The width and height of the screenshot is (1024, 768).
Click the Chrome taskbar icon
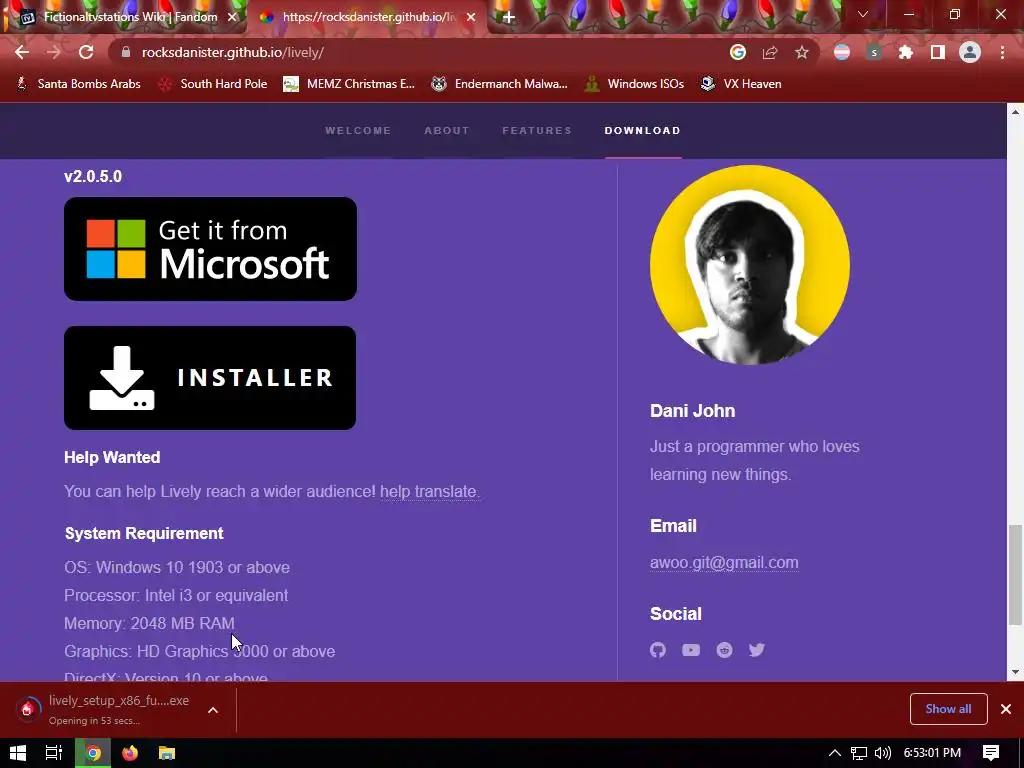pos(93,753)
